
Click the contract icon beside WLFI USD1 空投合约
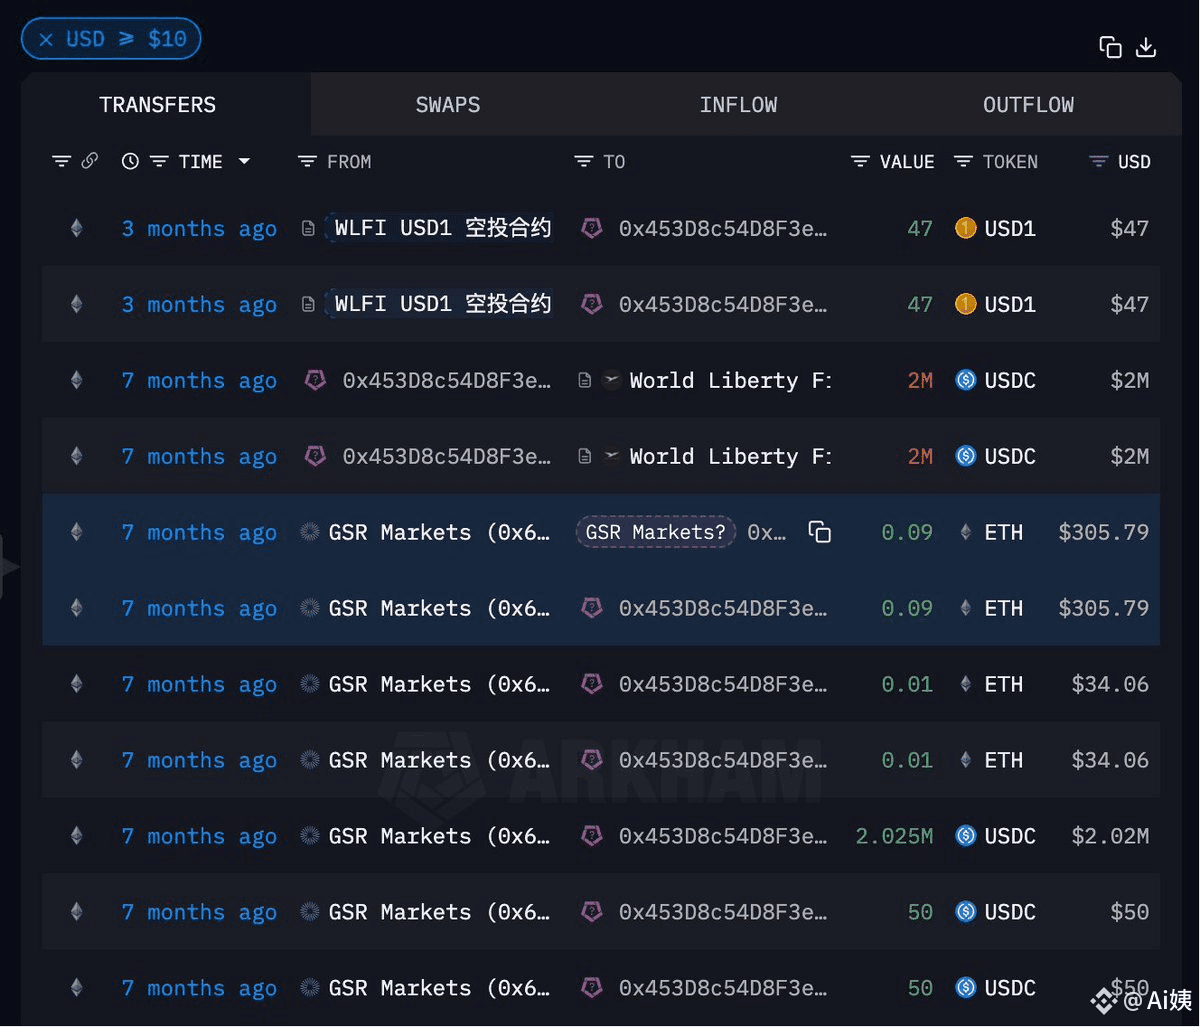(307, 227)
